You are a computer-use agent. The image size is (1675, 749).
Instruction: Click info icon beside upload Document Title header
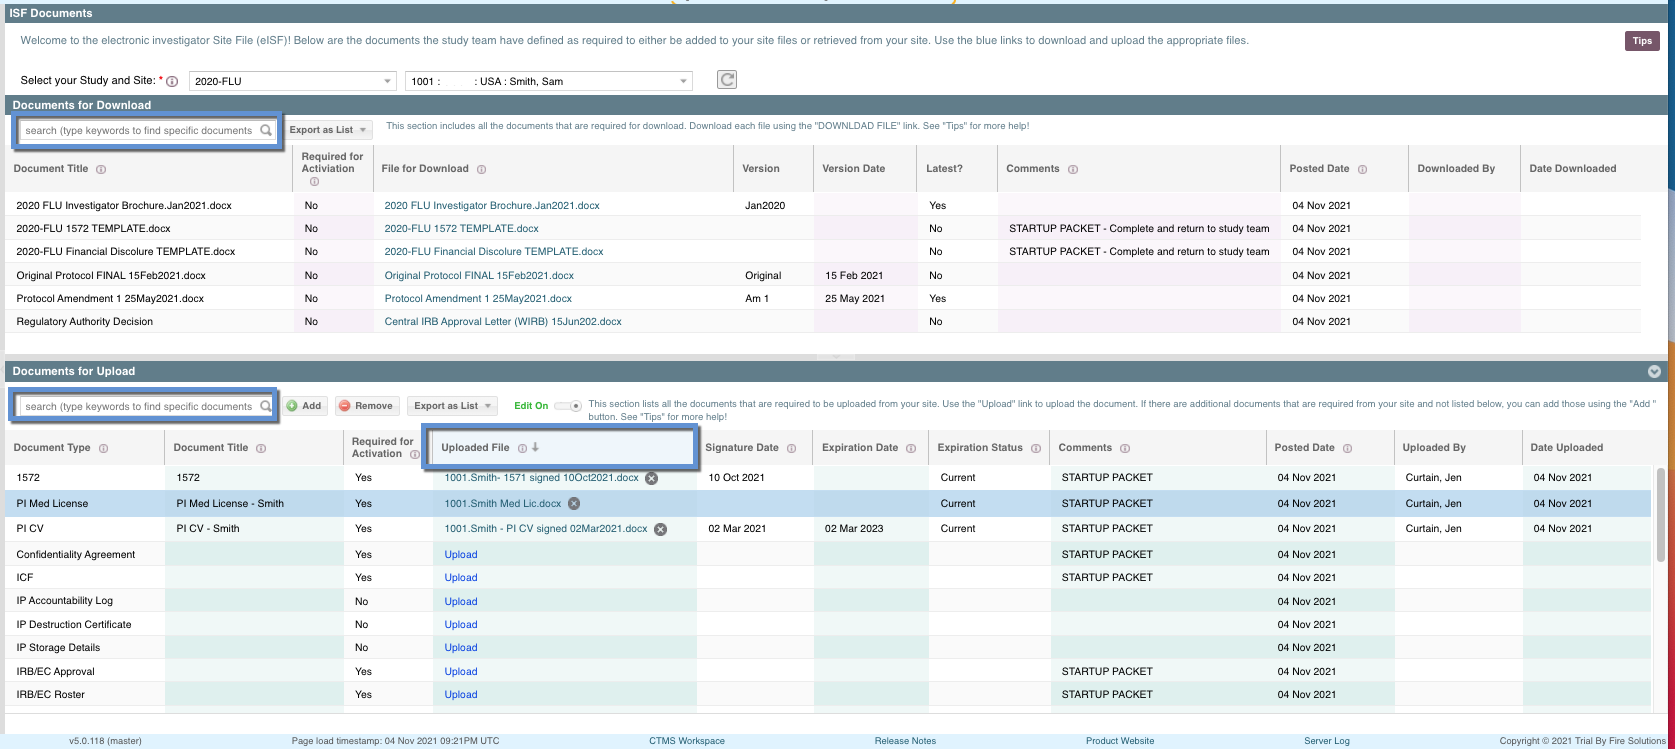[x=261, y=448]
